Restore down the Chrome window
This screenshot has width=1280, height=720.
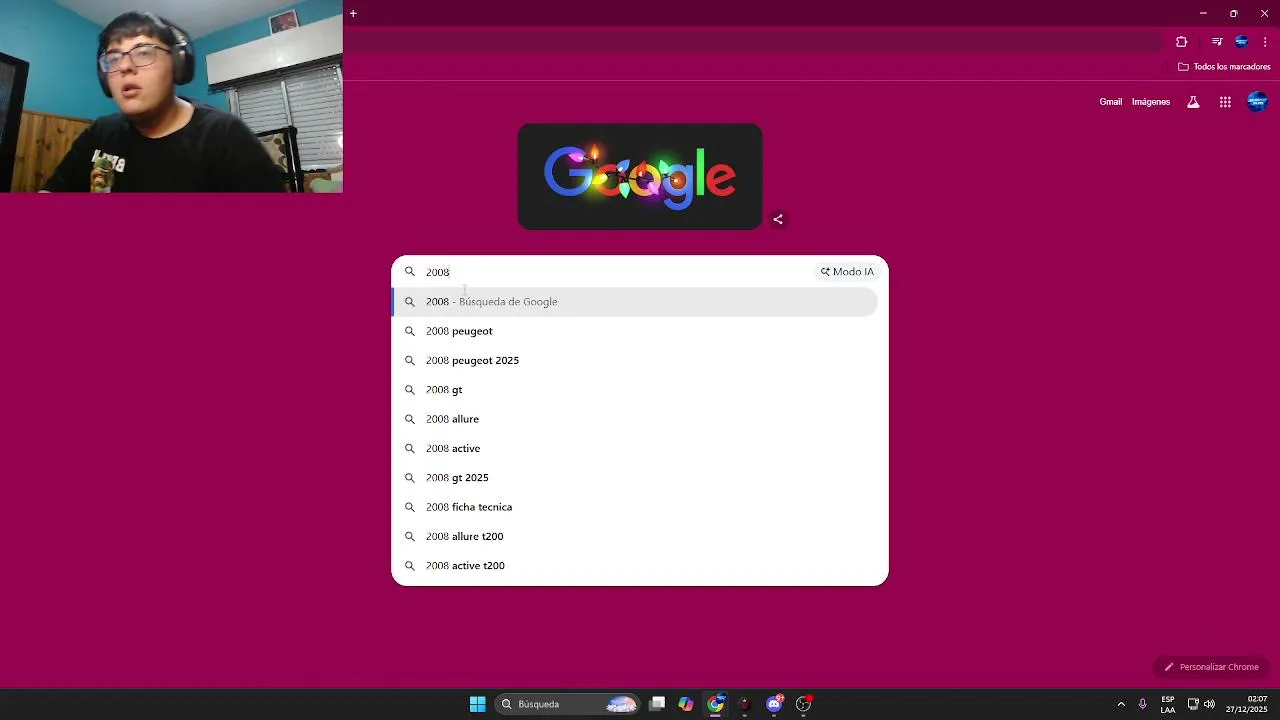coord(1234,13)
